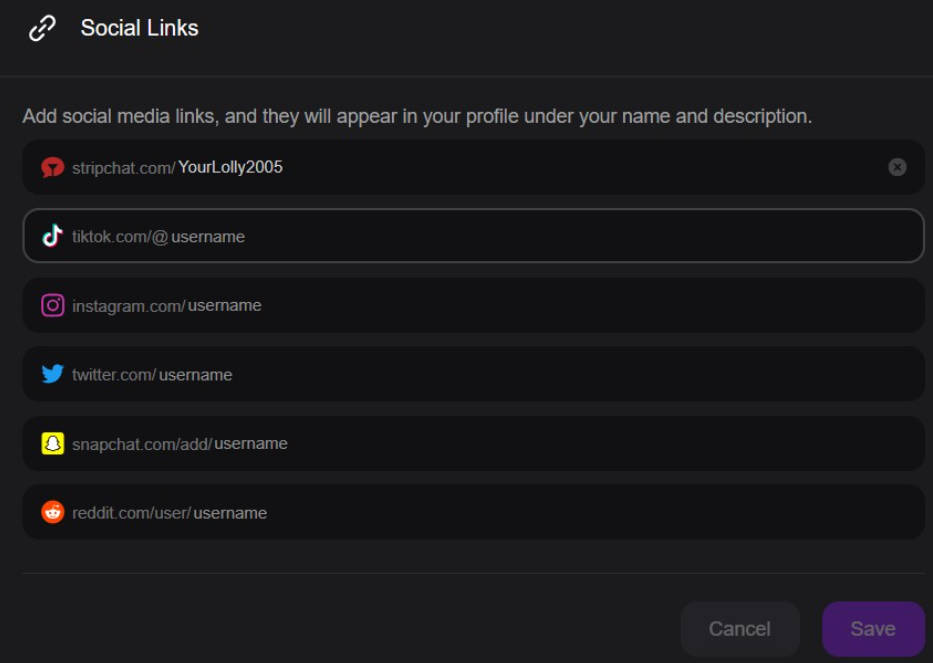The width and height of the screenshot is (933, 663).
Task: Click the chain link icon beside Social Links
Action: (x=42, y=29)
